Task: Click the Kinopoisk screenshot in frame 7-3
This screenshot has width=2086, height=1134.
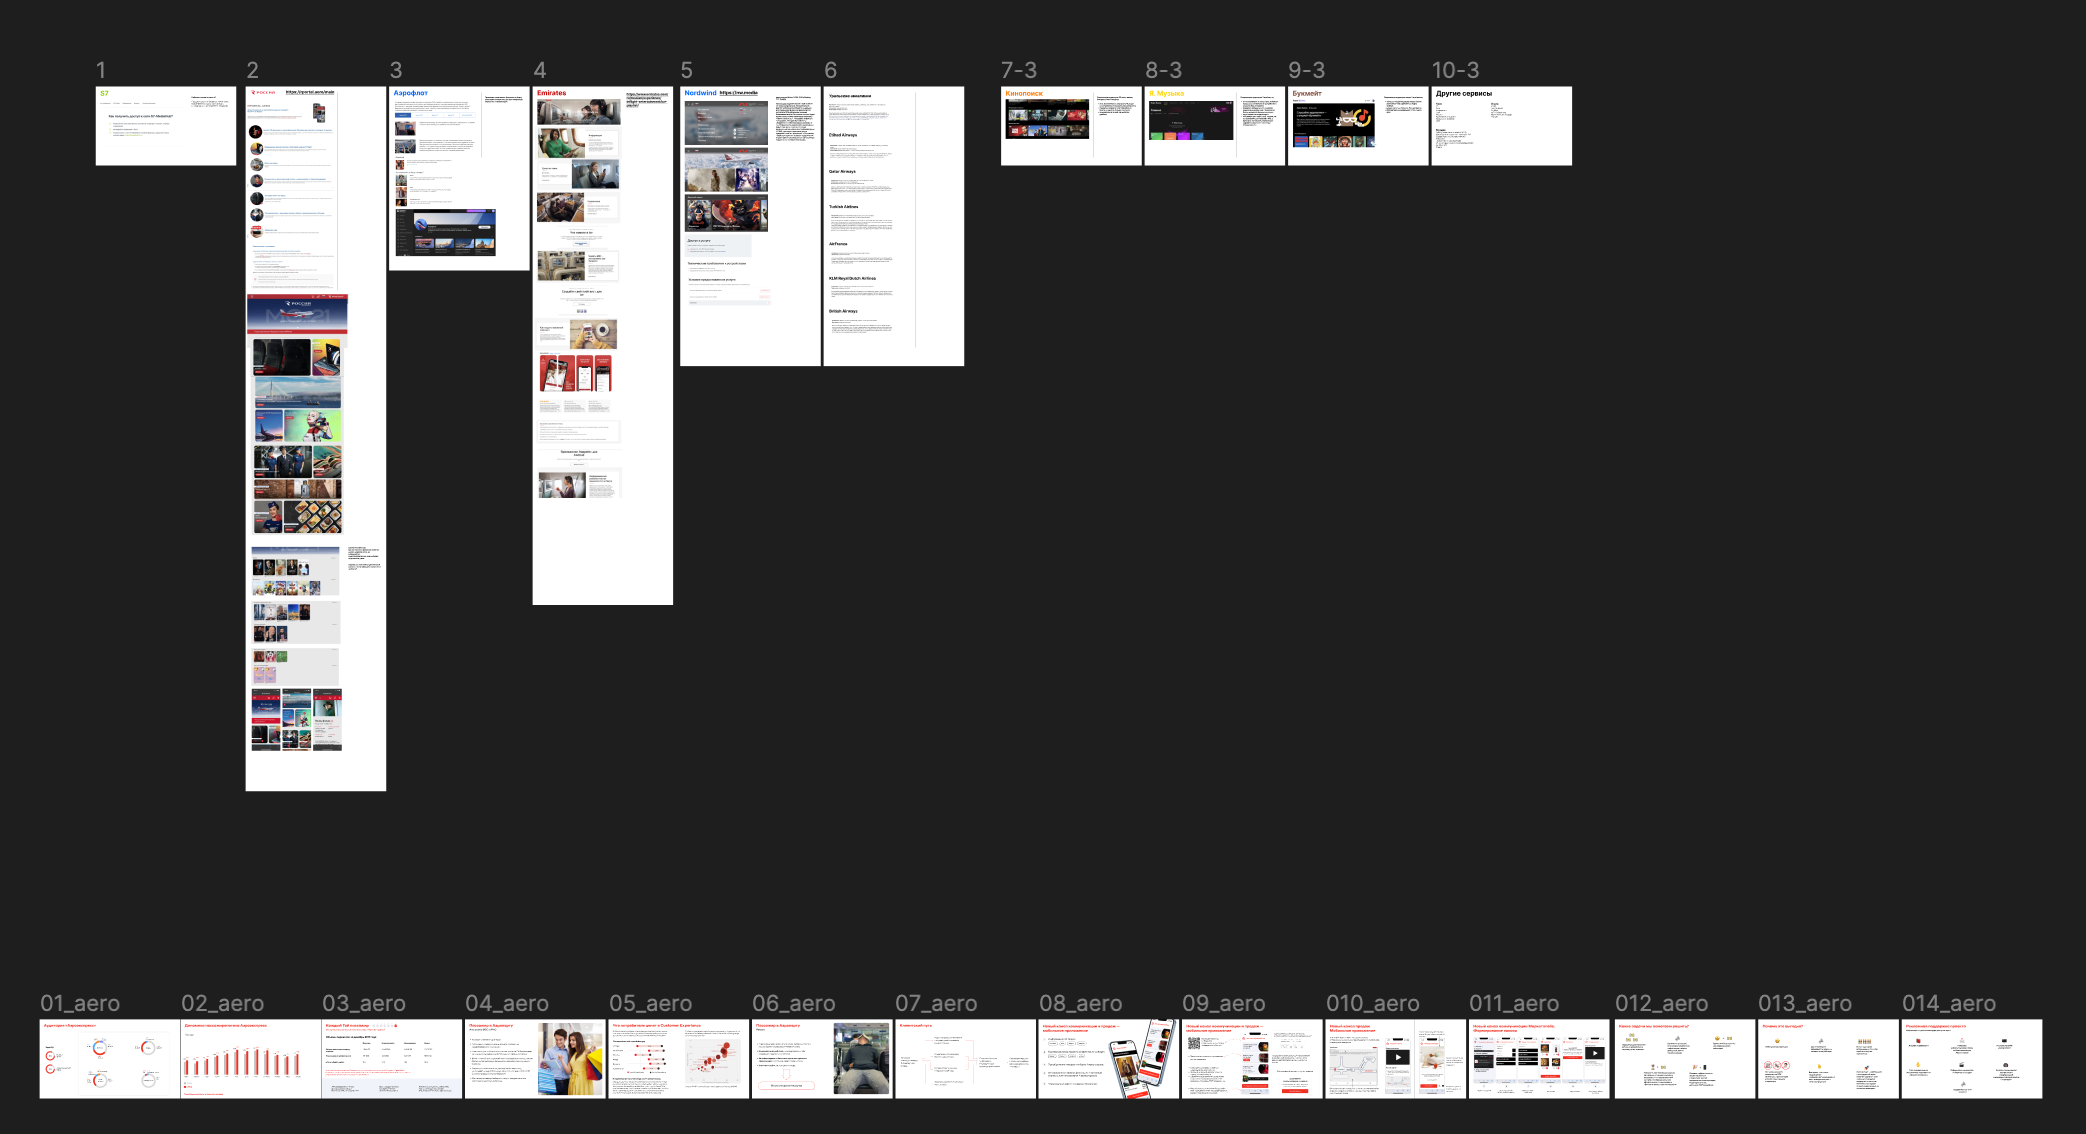Action: click(x=1046, y=119)
